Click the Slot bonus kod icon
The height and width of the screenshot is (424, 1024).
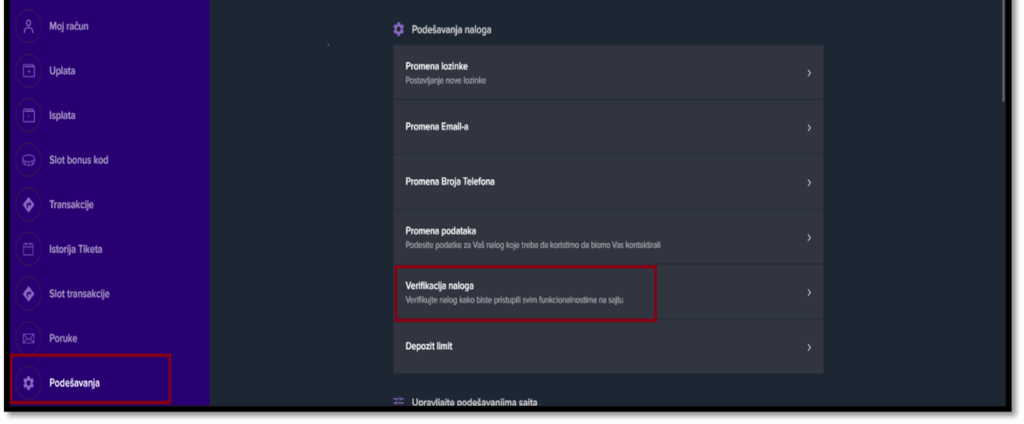coord(28,160)
